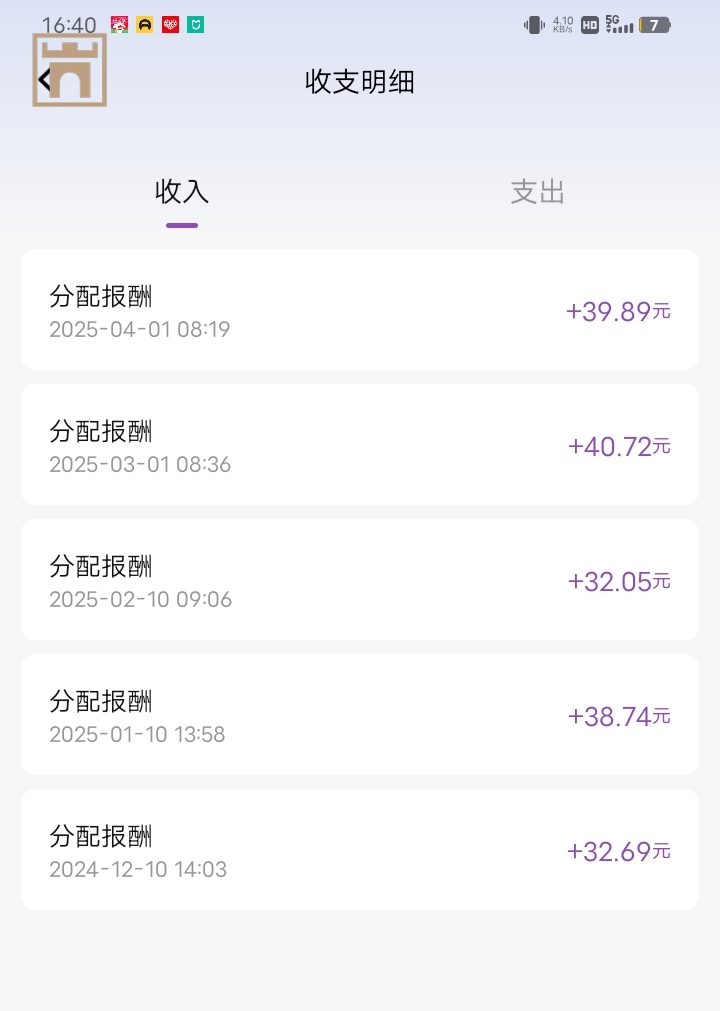Viewport: 720px width, 1011px height.
Task: Select the 收入 tab
Action: click(182, 192)
